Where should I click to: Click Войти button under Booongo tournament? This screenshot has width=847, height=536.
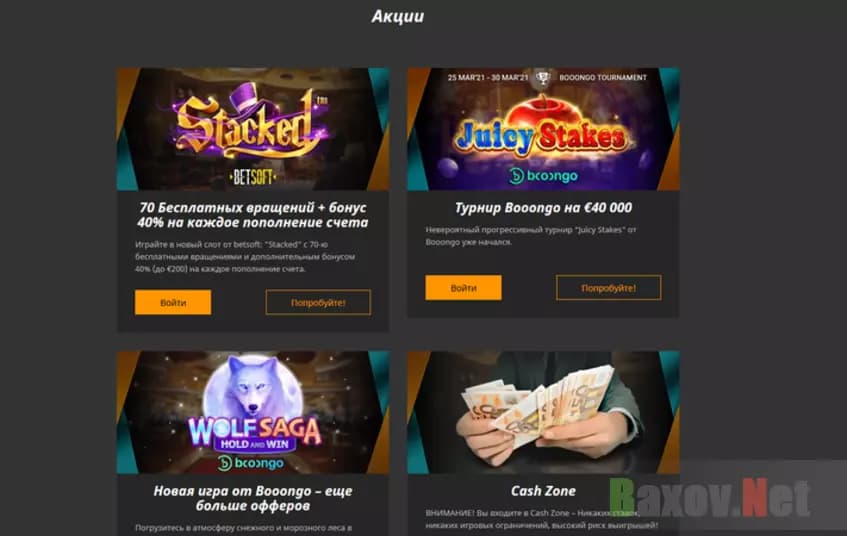coord(463,288)
